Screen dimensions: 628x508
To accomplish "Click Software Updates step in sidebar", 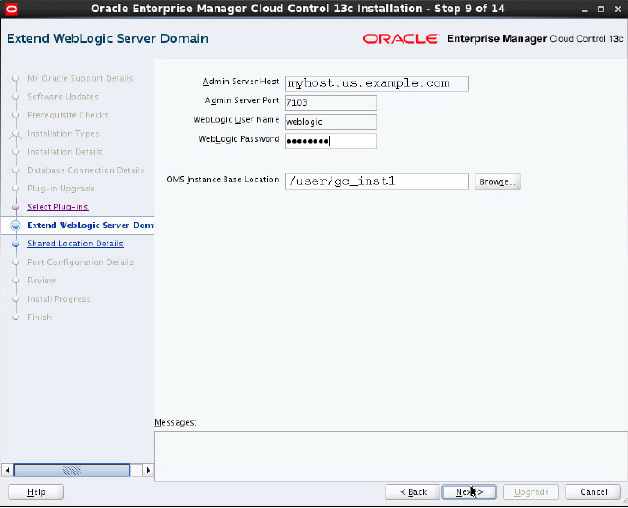I will pos(63,97).
